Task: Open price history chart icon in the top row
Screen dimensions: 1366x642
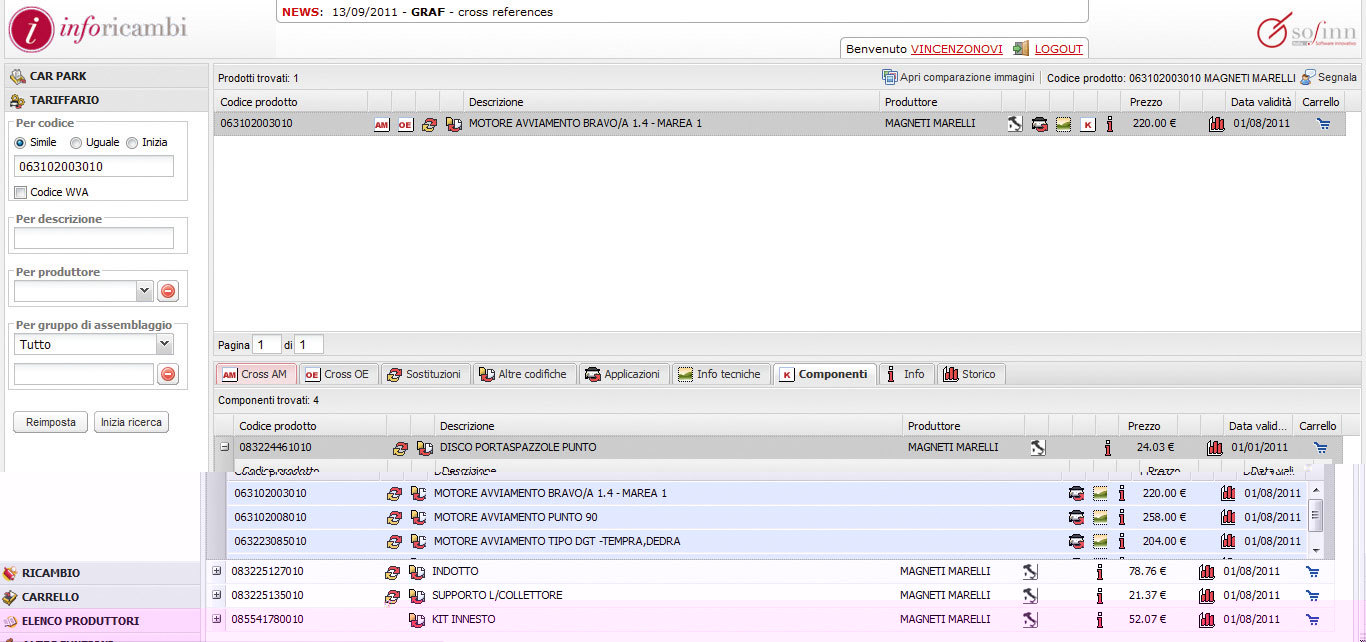Action: click(x=1216, y=124)
